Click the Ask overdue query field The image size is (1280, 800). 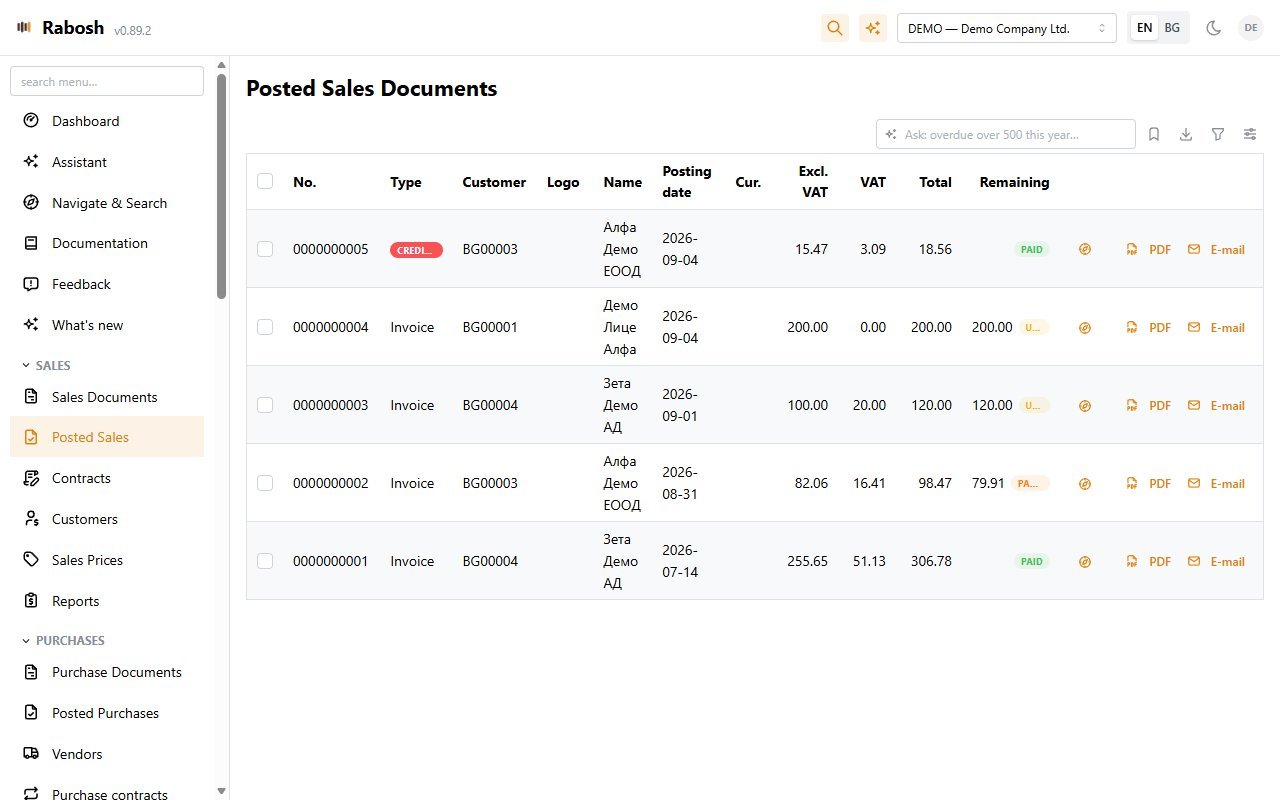tap(1006, 134)
